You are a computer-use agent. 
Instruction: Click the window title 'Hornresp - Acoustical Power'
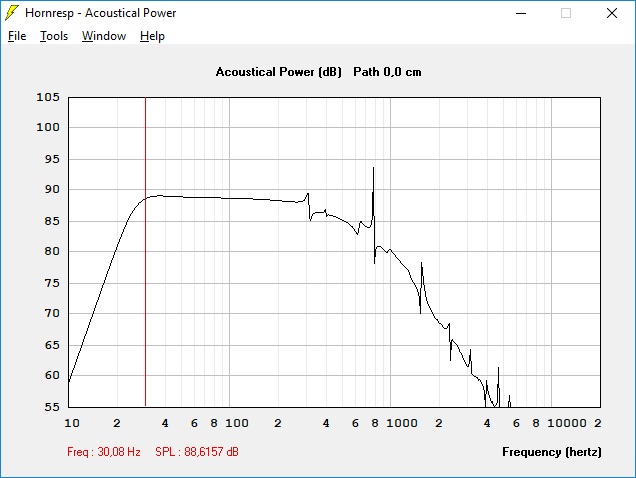tap(101, 13)
